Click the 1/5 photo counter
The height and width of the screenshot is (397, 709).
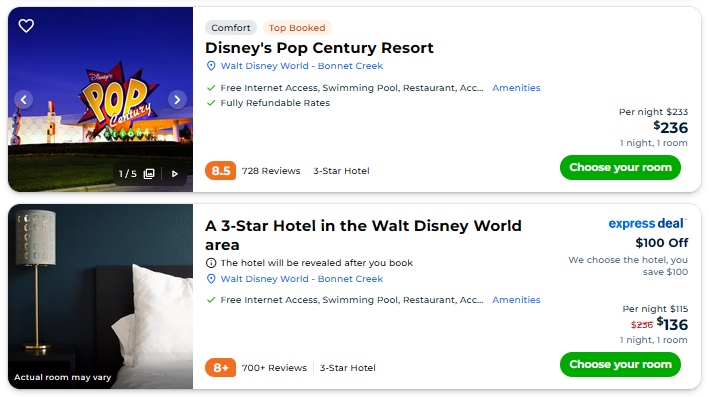point(128,174)
